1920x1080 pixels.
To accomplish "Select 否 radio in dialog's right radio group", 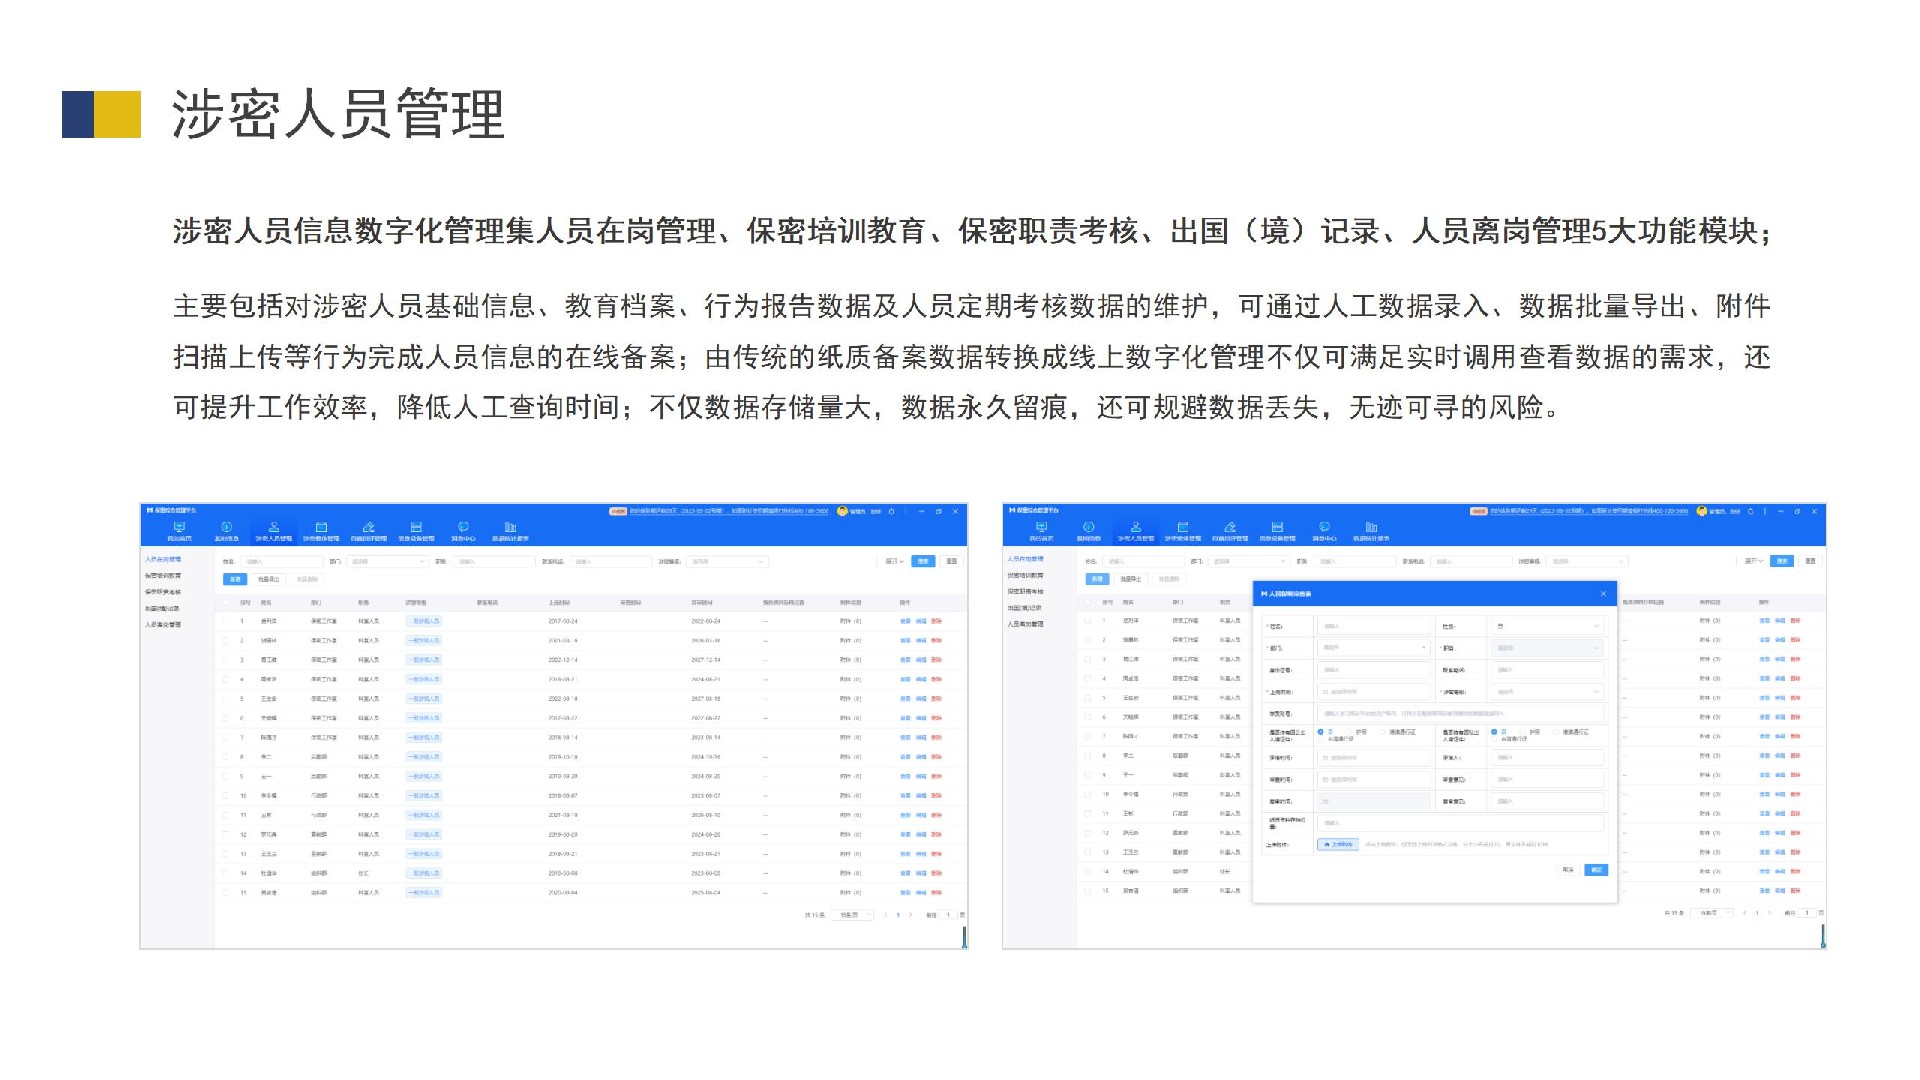I will point(1494,732).
